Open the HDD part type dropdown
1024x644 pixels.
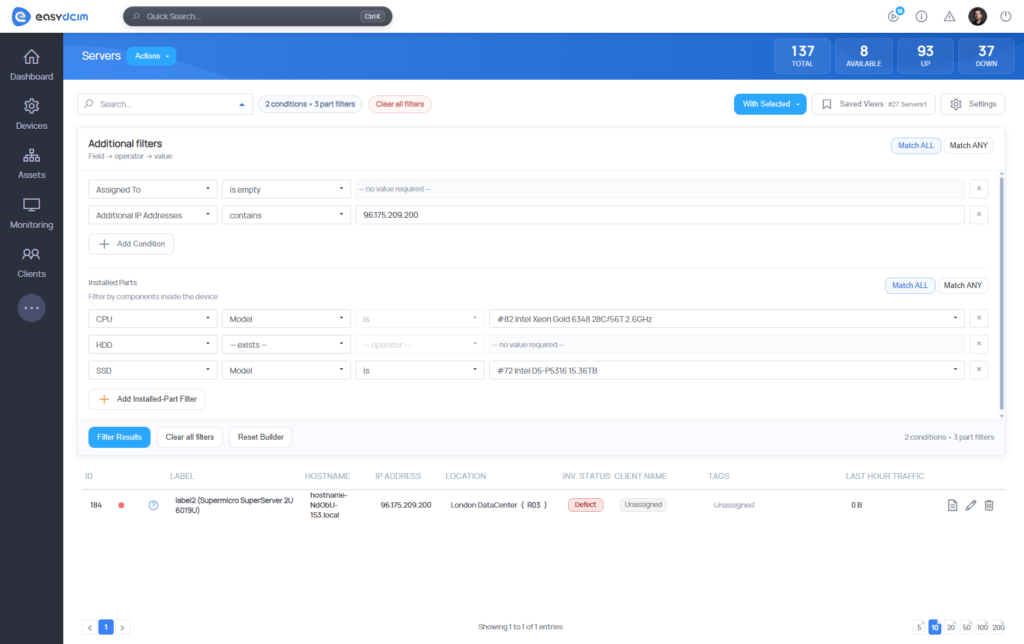[x=152, y=344]
